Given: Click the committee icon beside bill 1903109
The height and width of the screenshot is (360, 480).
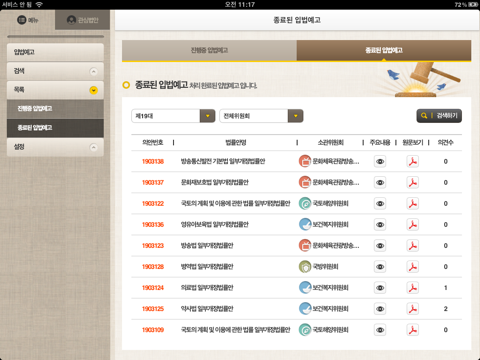Looking at the screenshot, I should pos(305,330).
